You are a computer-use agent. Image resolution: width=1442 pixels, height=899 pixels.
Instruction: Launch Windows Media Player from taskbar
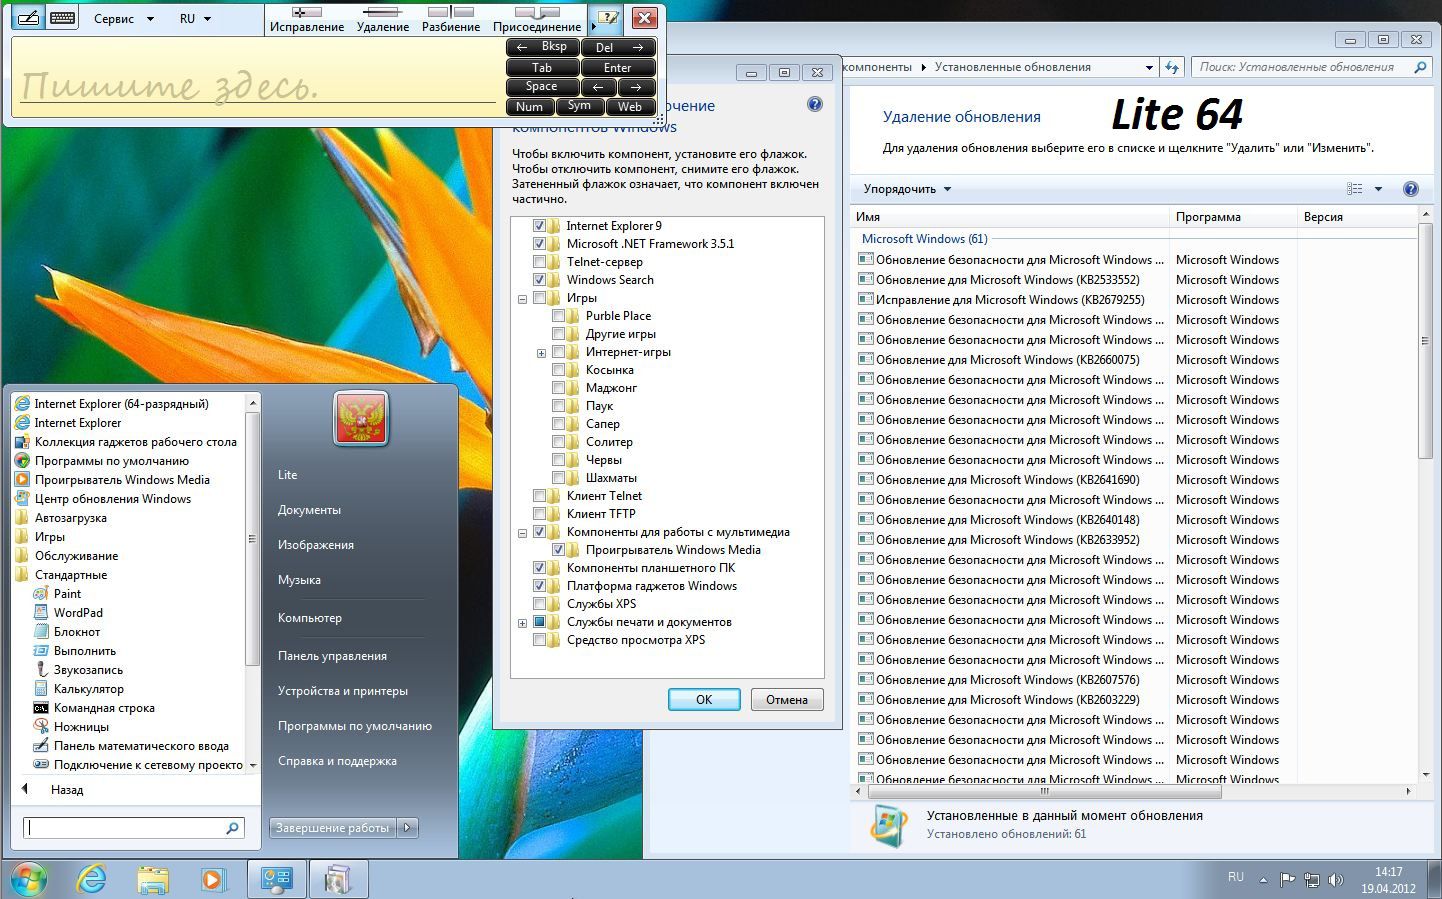(212, 879)
